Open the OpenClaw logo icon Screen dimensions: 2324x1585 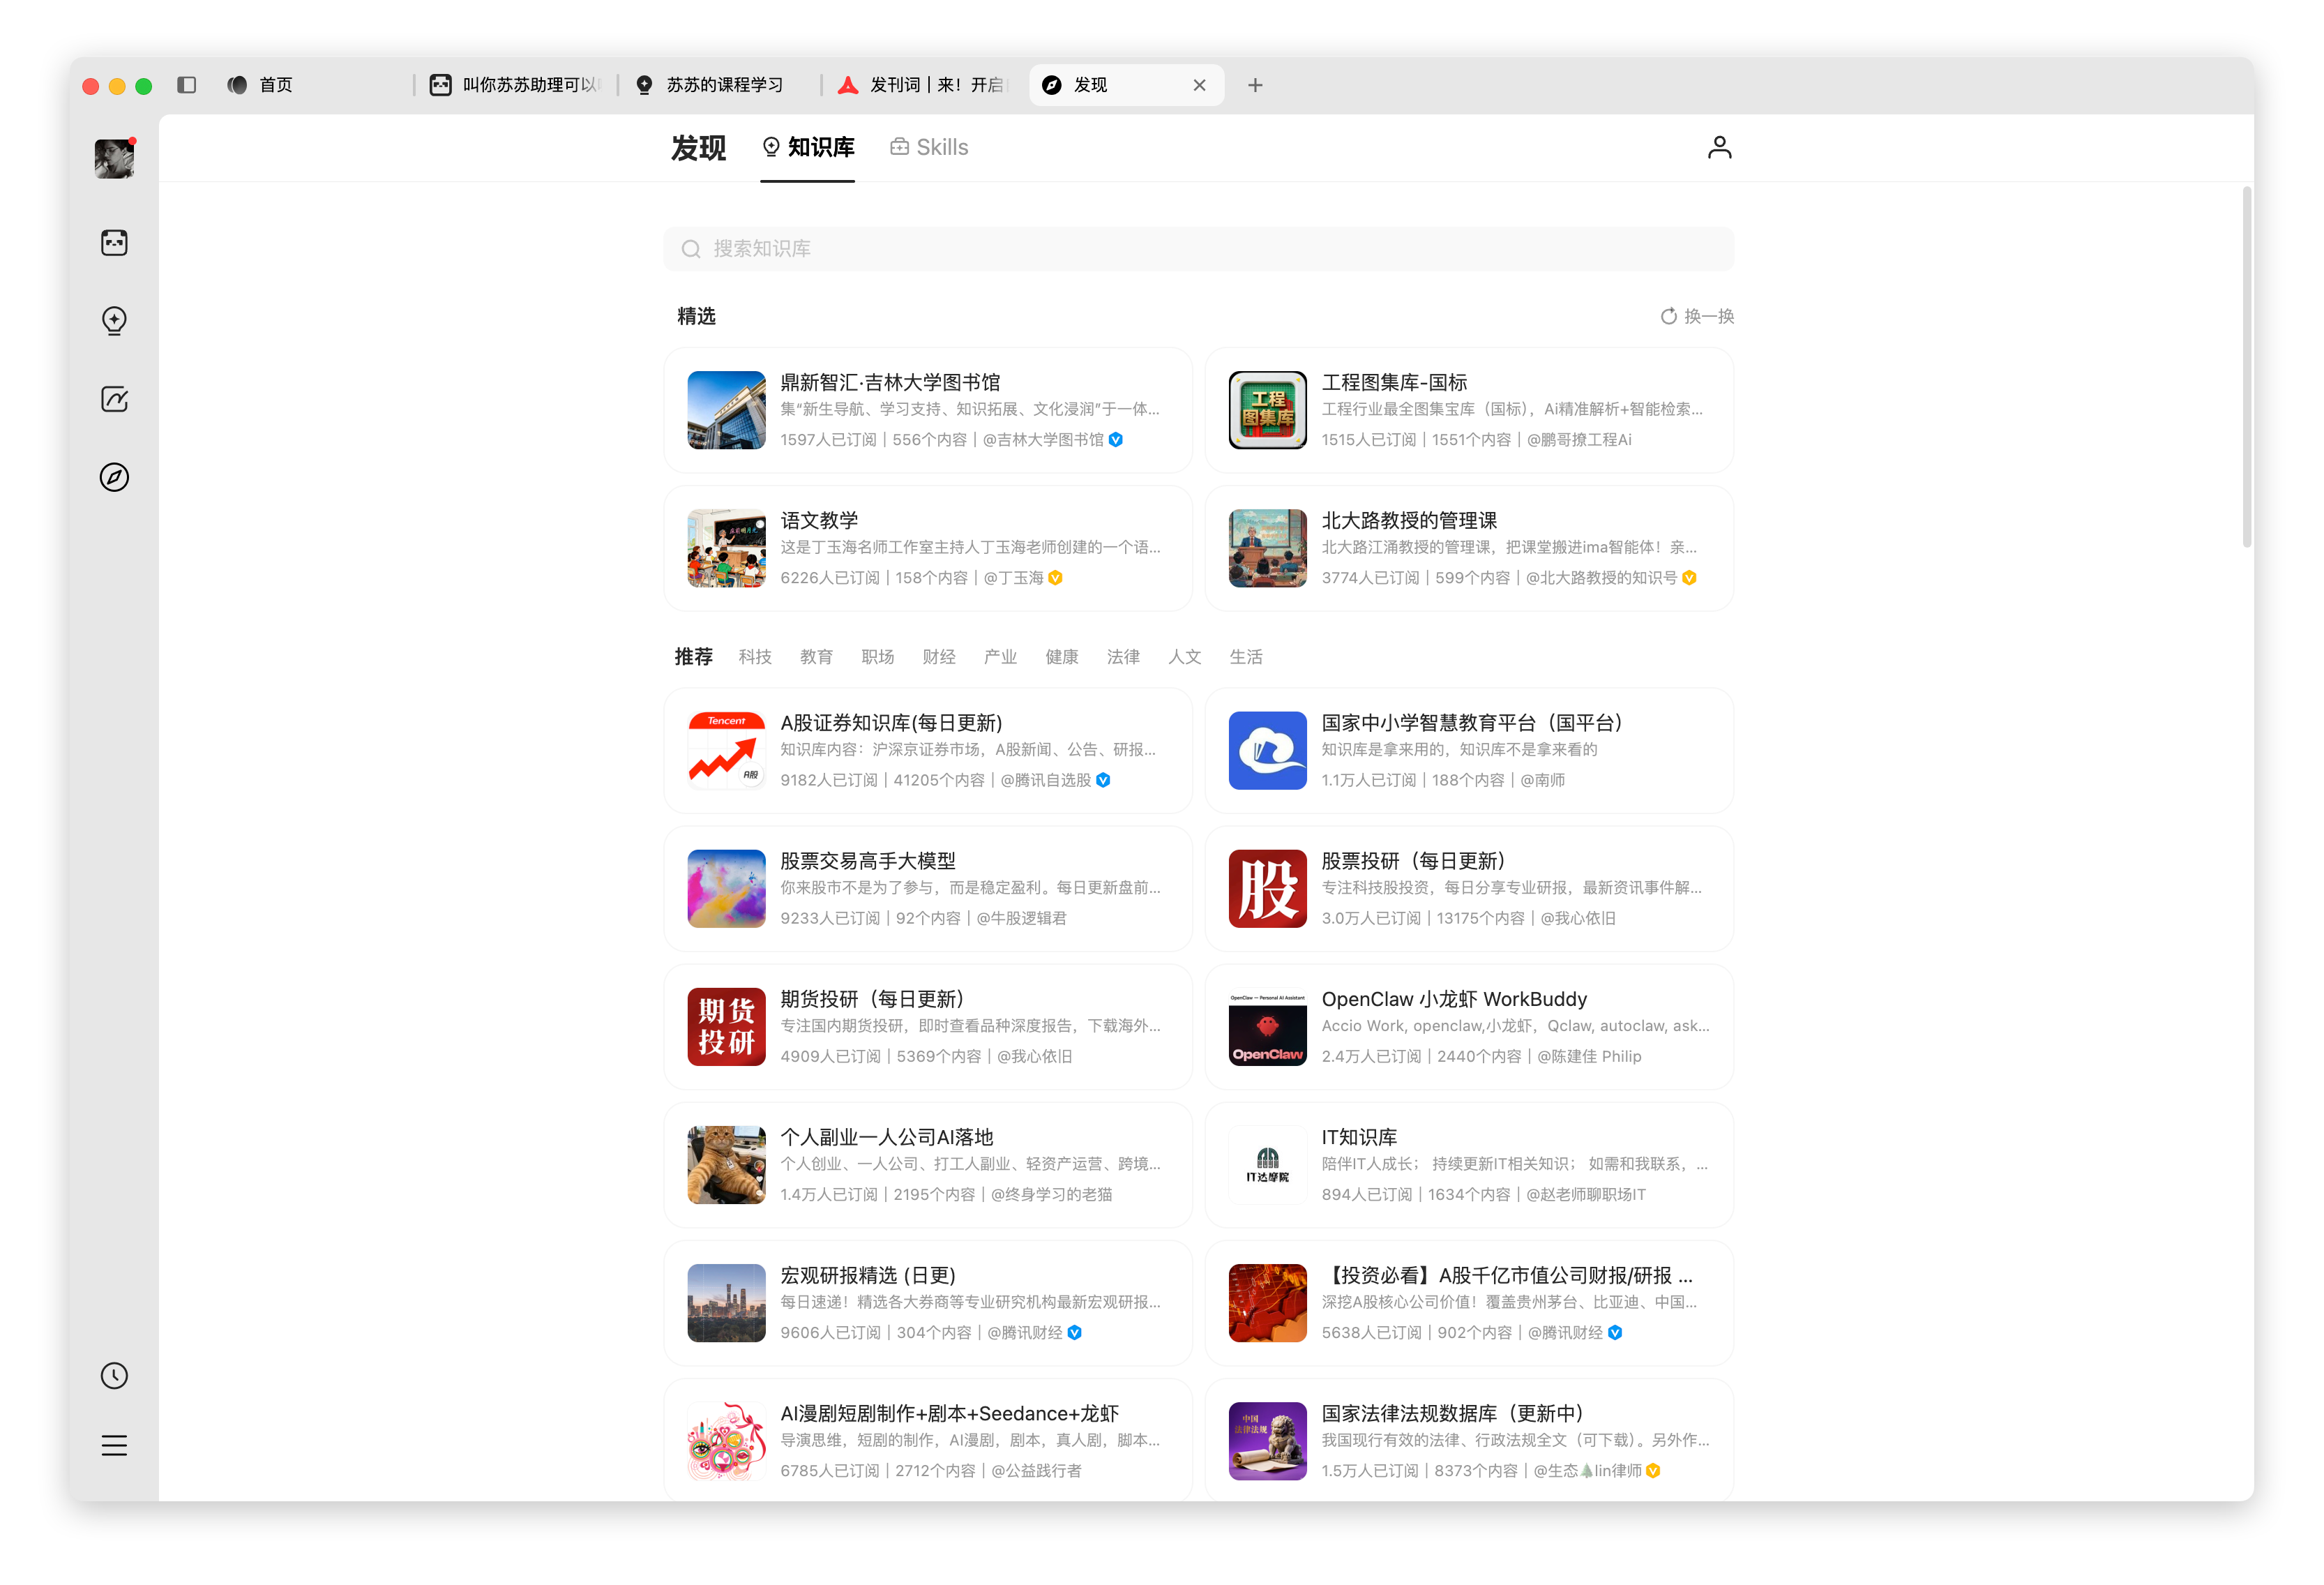coord(1267,1026)
